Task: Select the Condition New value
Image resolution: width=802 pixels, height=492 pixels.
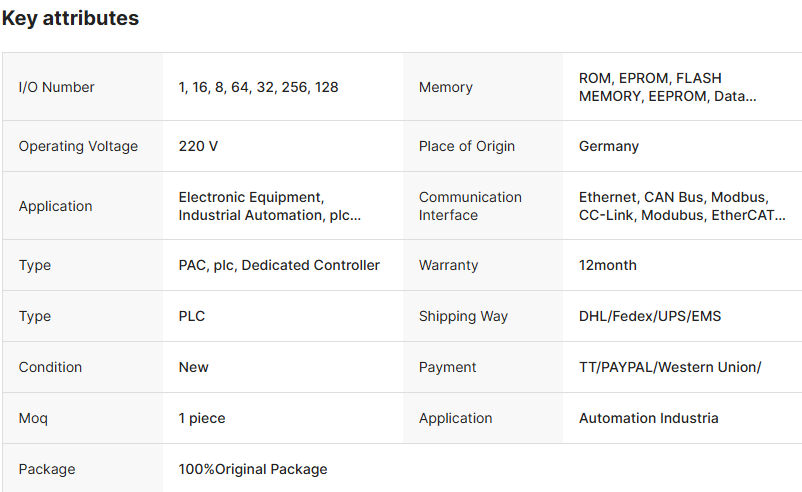Action: click(x=194, y=367)
